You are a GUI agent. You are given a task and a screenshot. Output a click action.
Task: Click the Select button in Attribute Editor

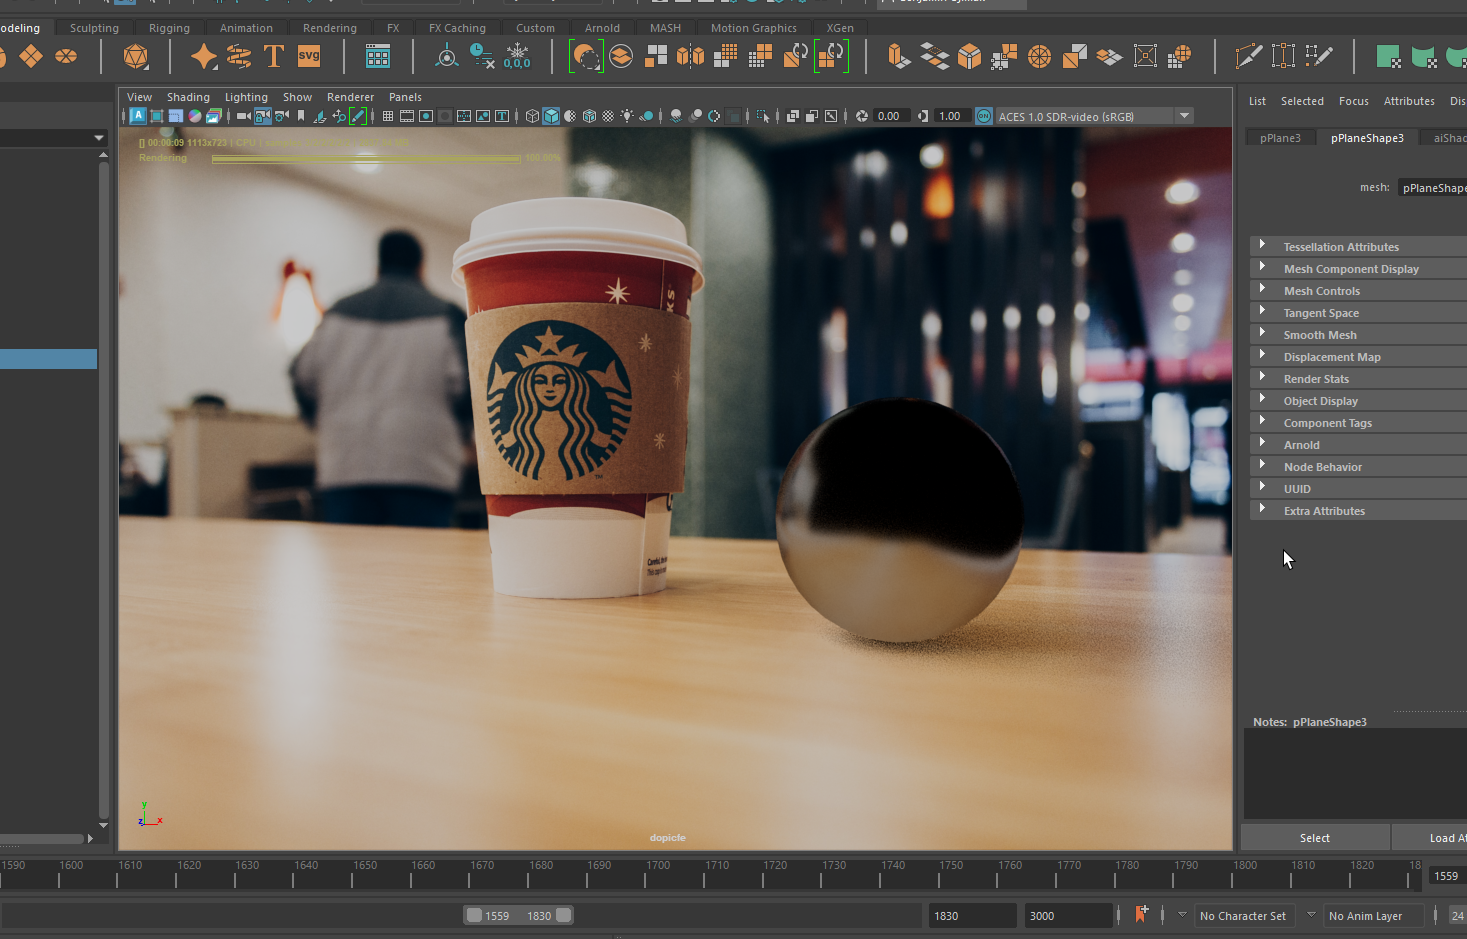click(1315, 838)
